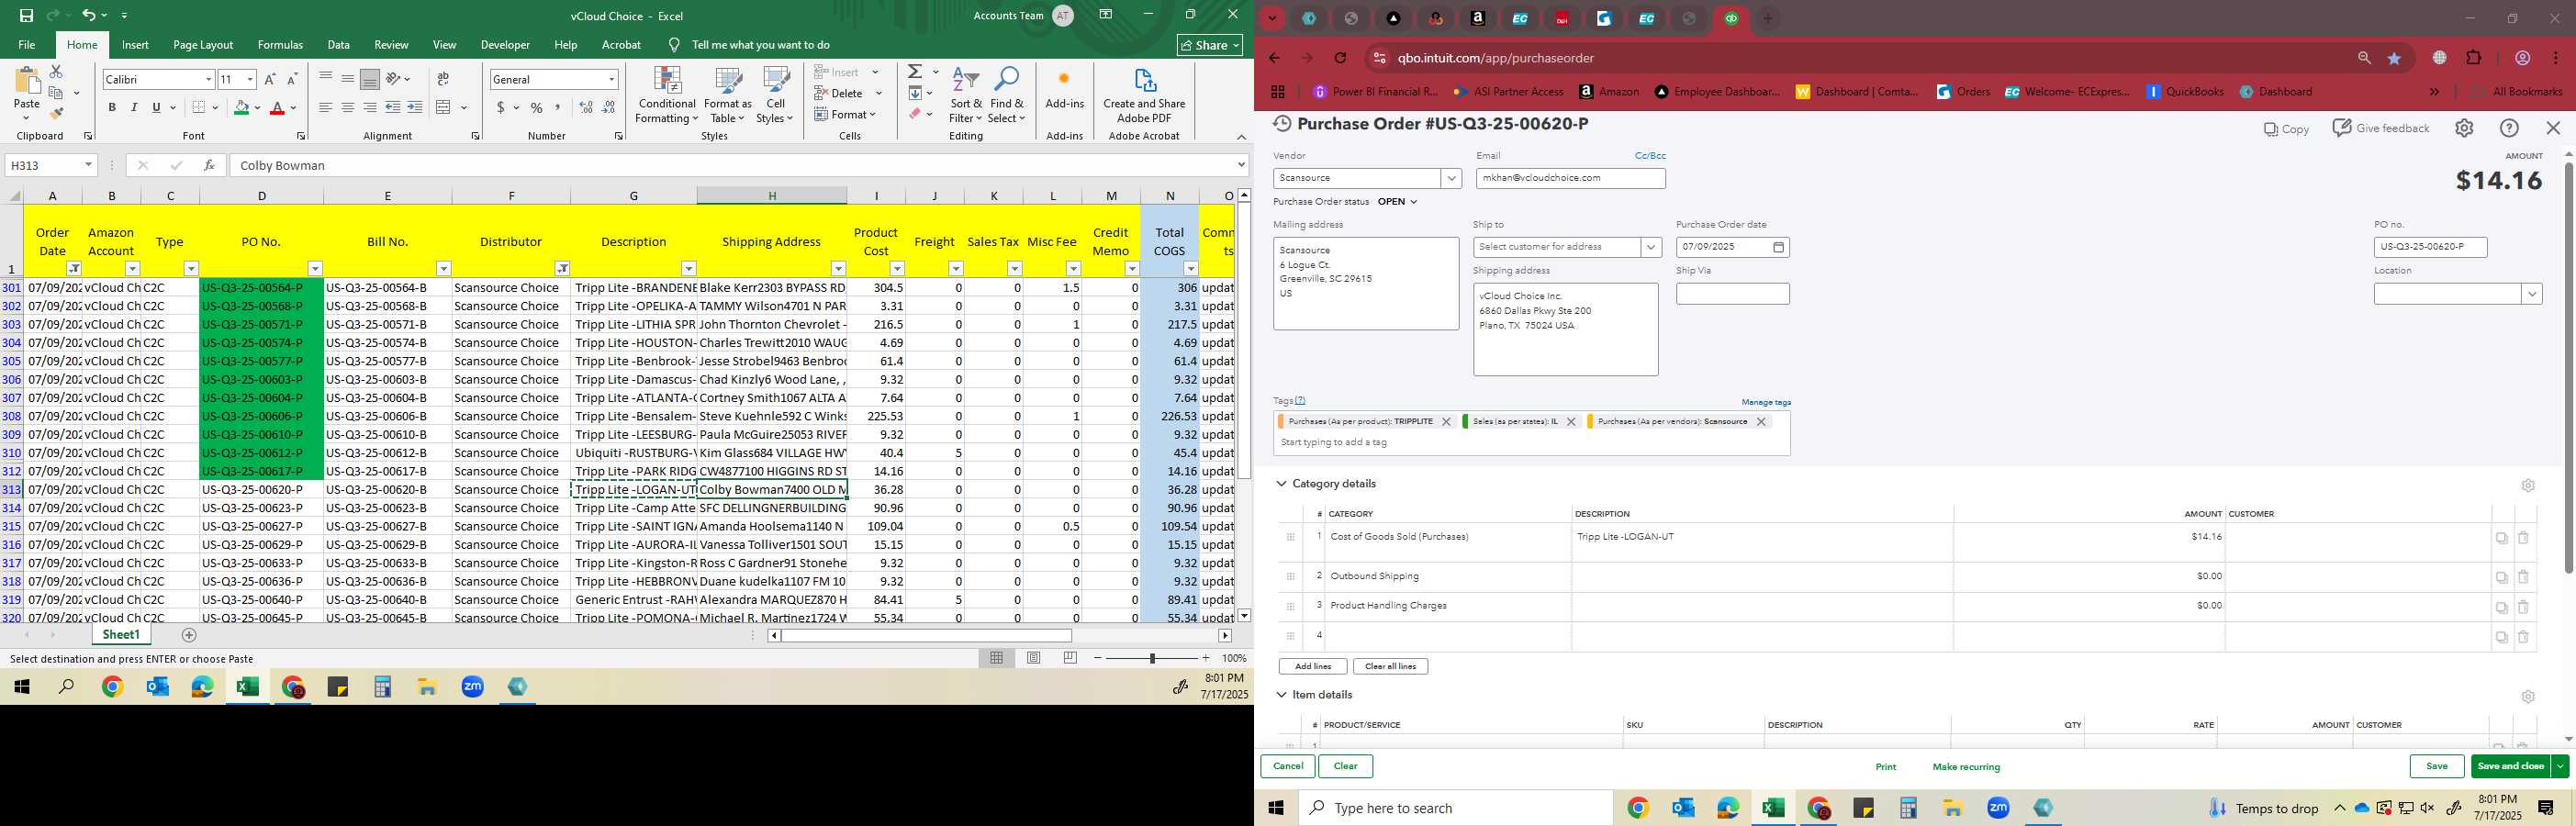Open Zoom from the Windows taskbar
The image size is (2576, 826).
coord(1998,808)
